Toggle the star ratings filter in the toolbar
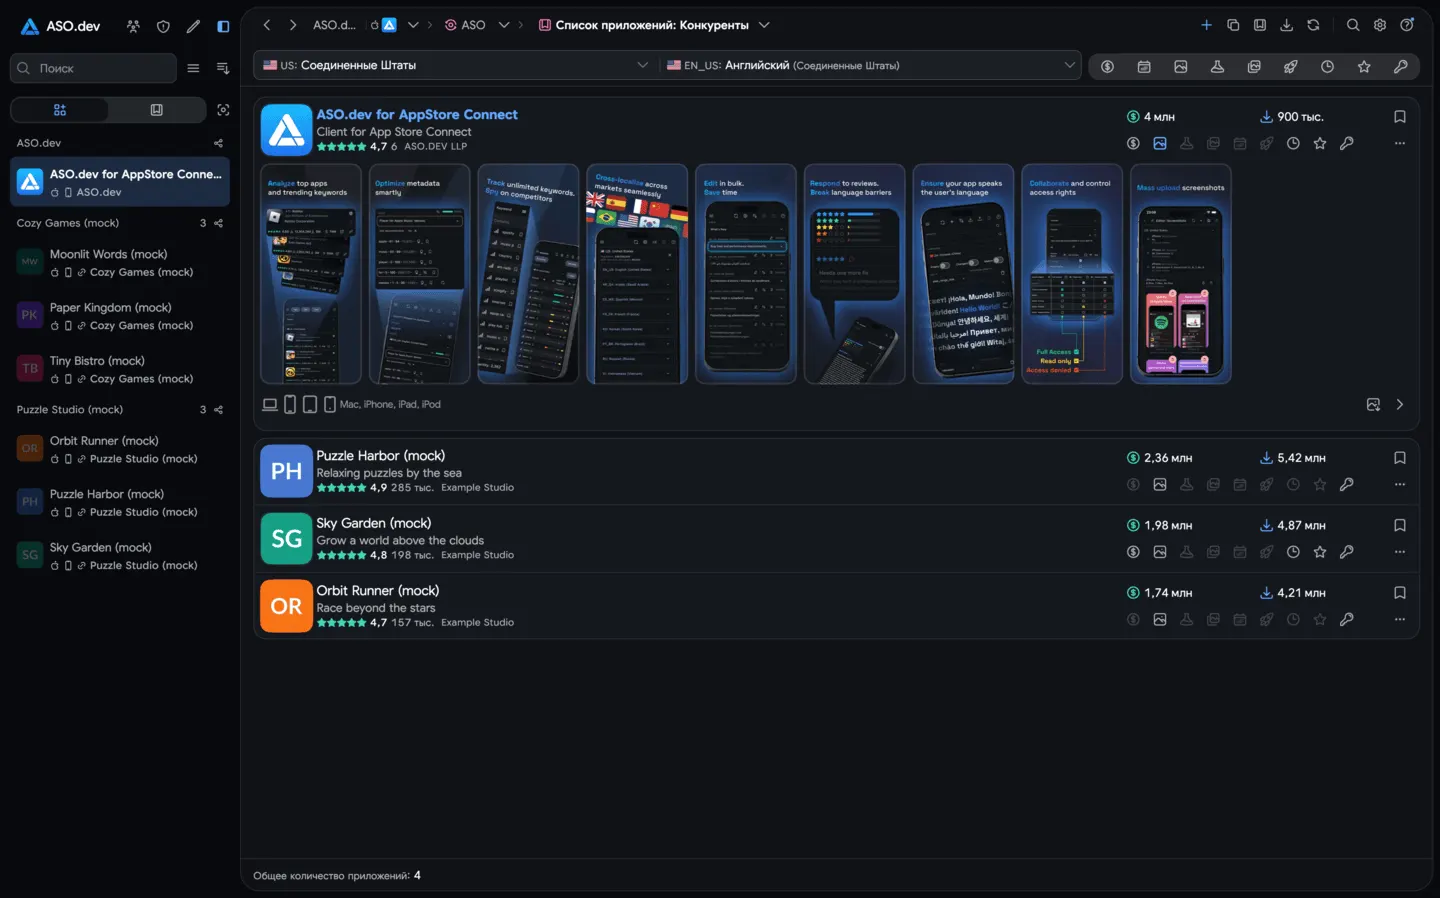The image size is (1440, 898). [x=1364, y=66]
